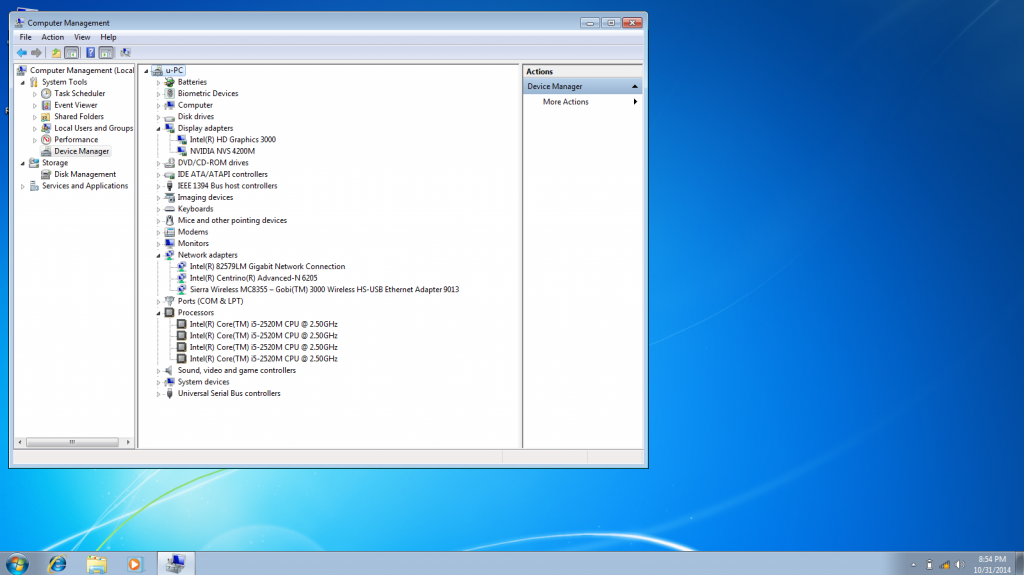Collapse the Processors category
The image size is (1024, 575).
click(158, 313)
